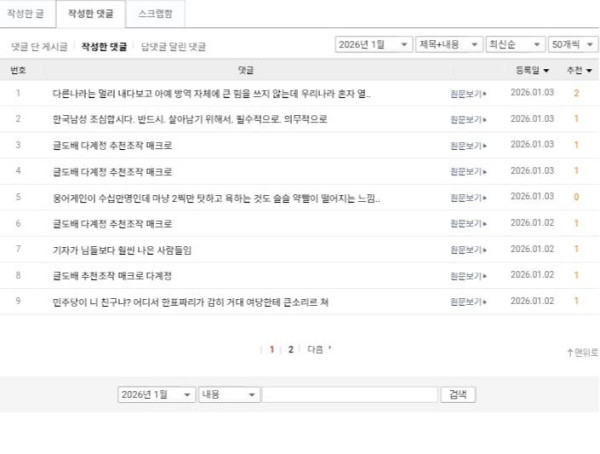Jump to top with 맨위로 arrow
This screenshot has width=600, height=454.
coord(582,352)
